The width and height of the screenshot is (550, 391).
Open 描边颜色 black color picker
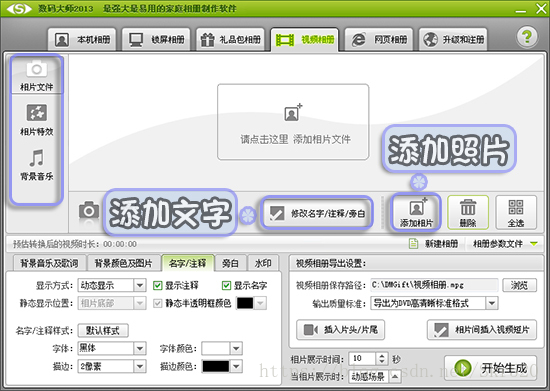coord(221,366)
